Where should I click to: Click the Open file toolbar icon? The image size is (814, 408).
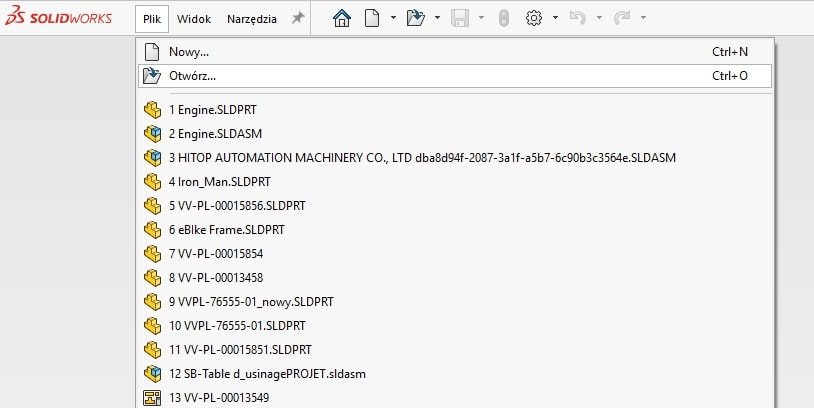[415, 18]
